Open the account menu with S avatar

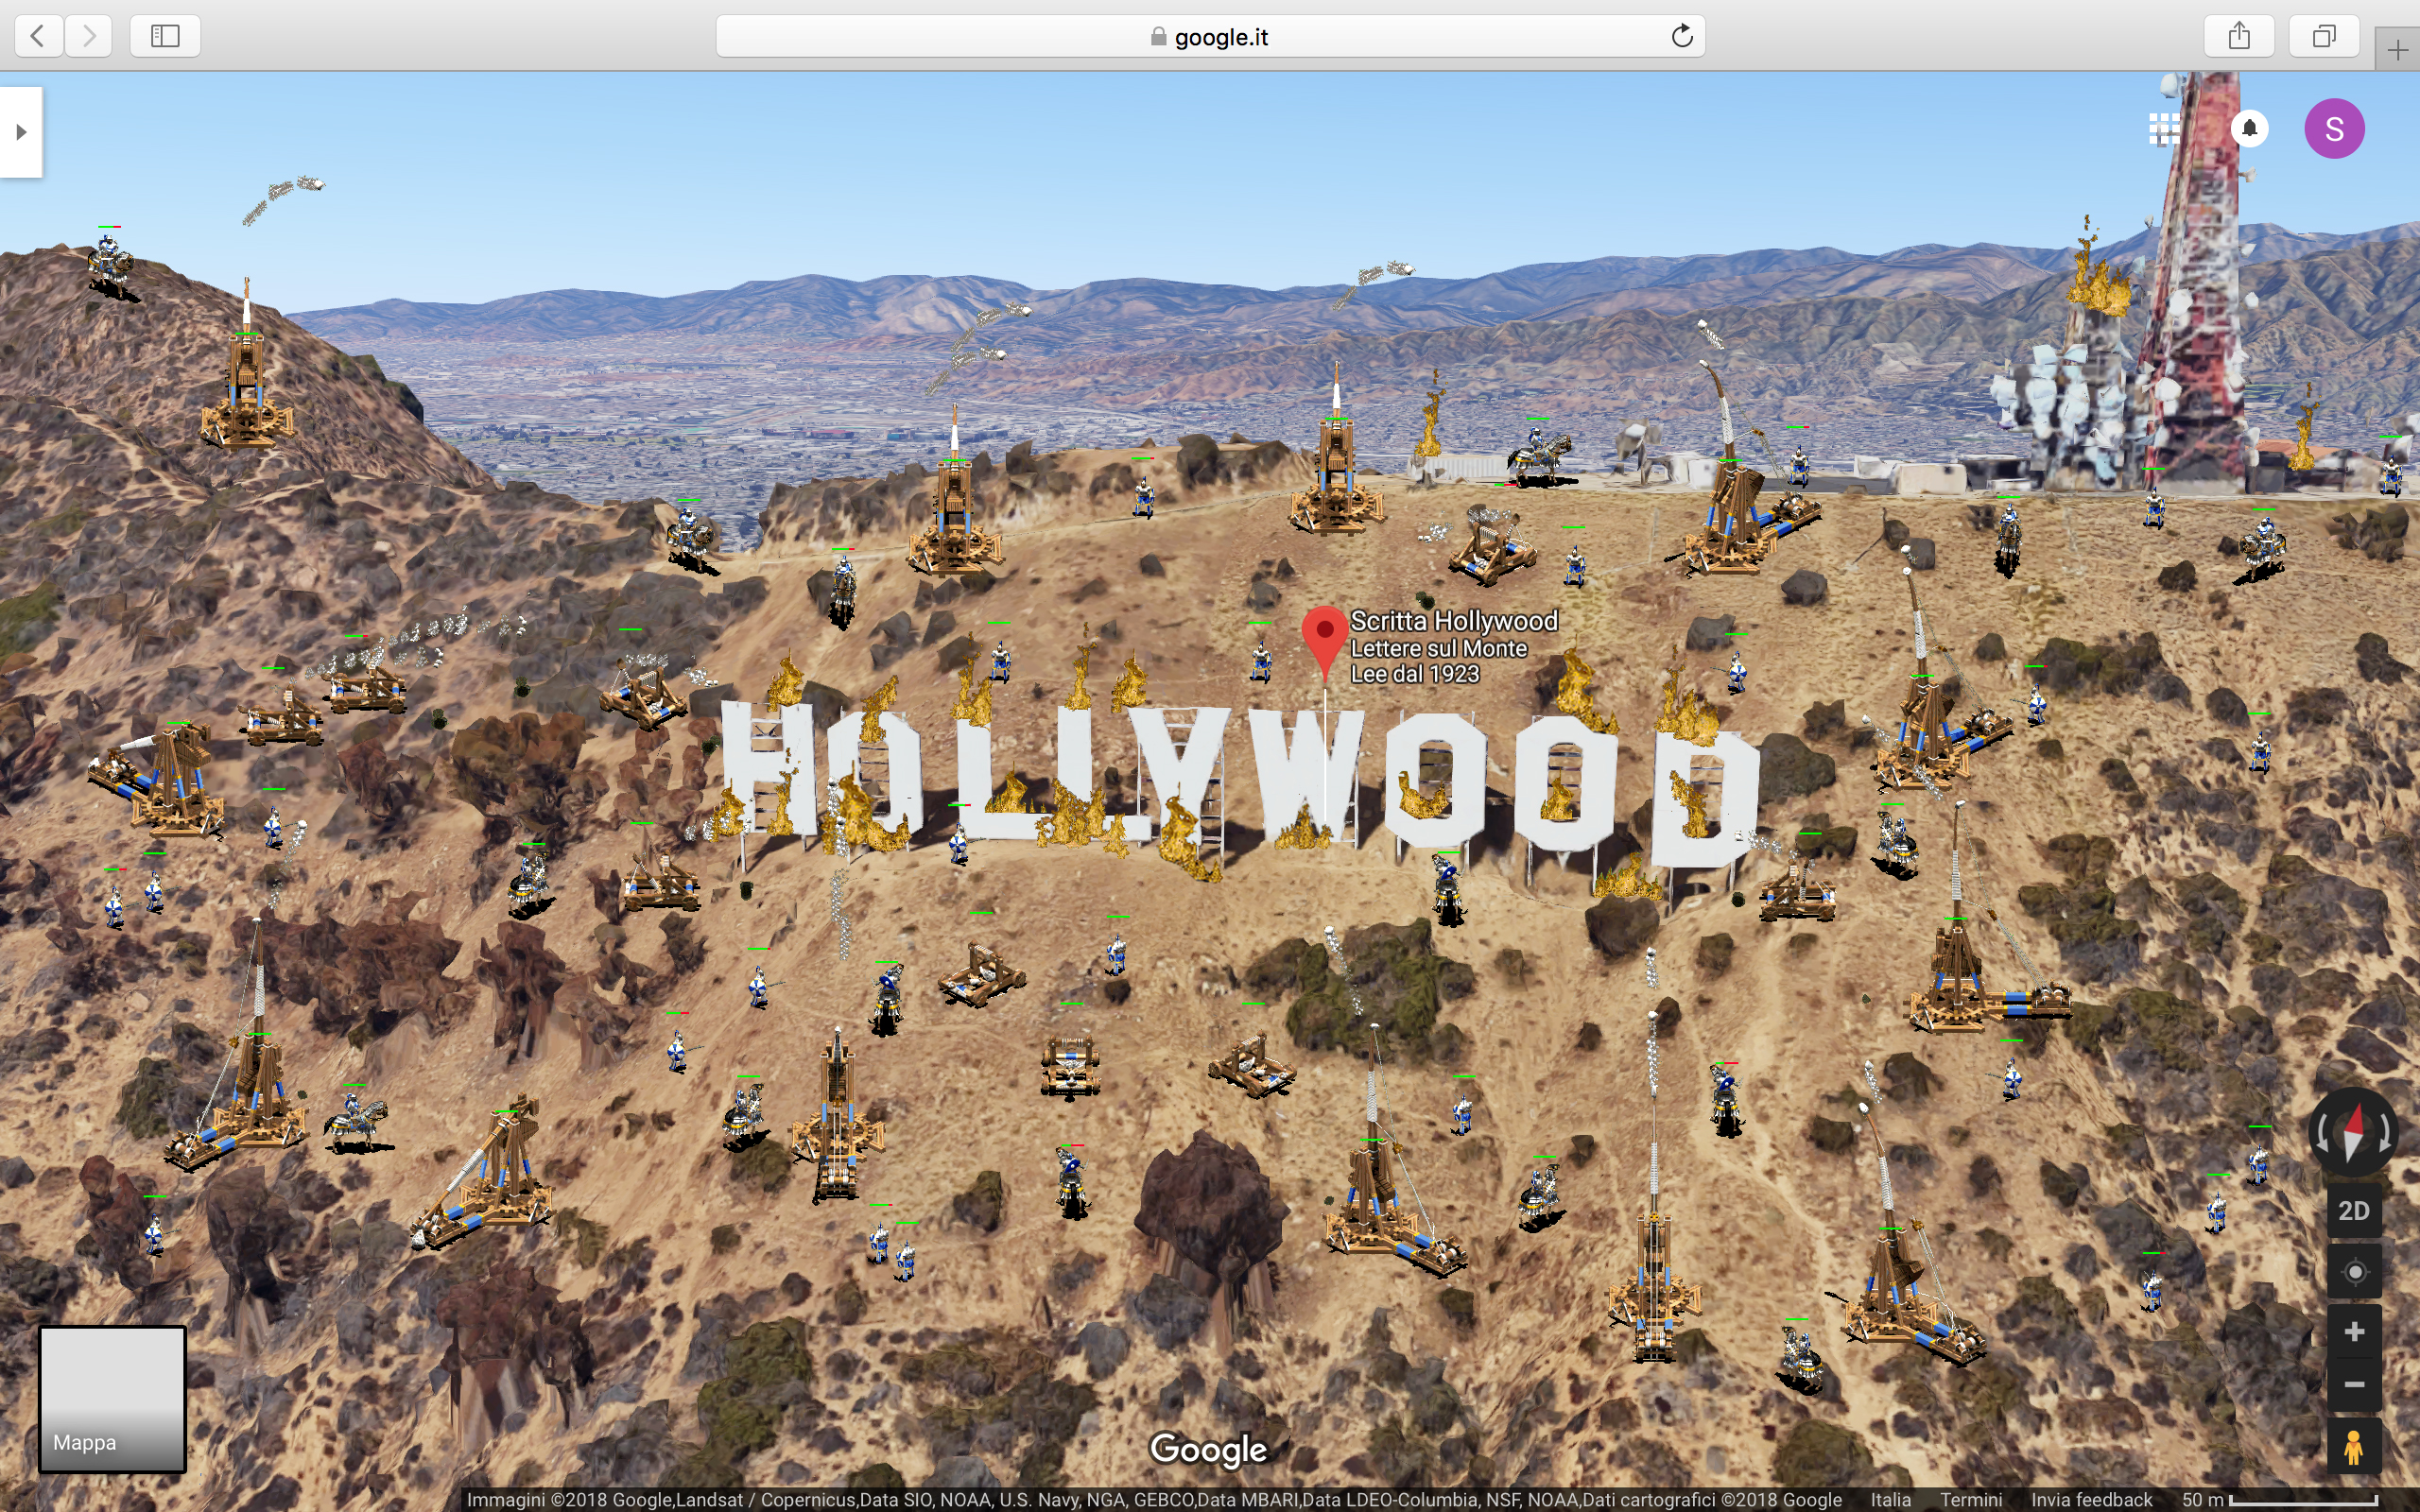coord(2334,128)
